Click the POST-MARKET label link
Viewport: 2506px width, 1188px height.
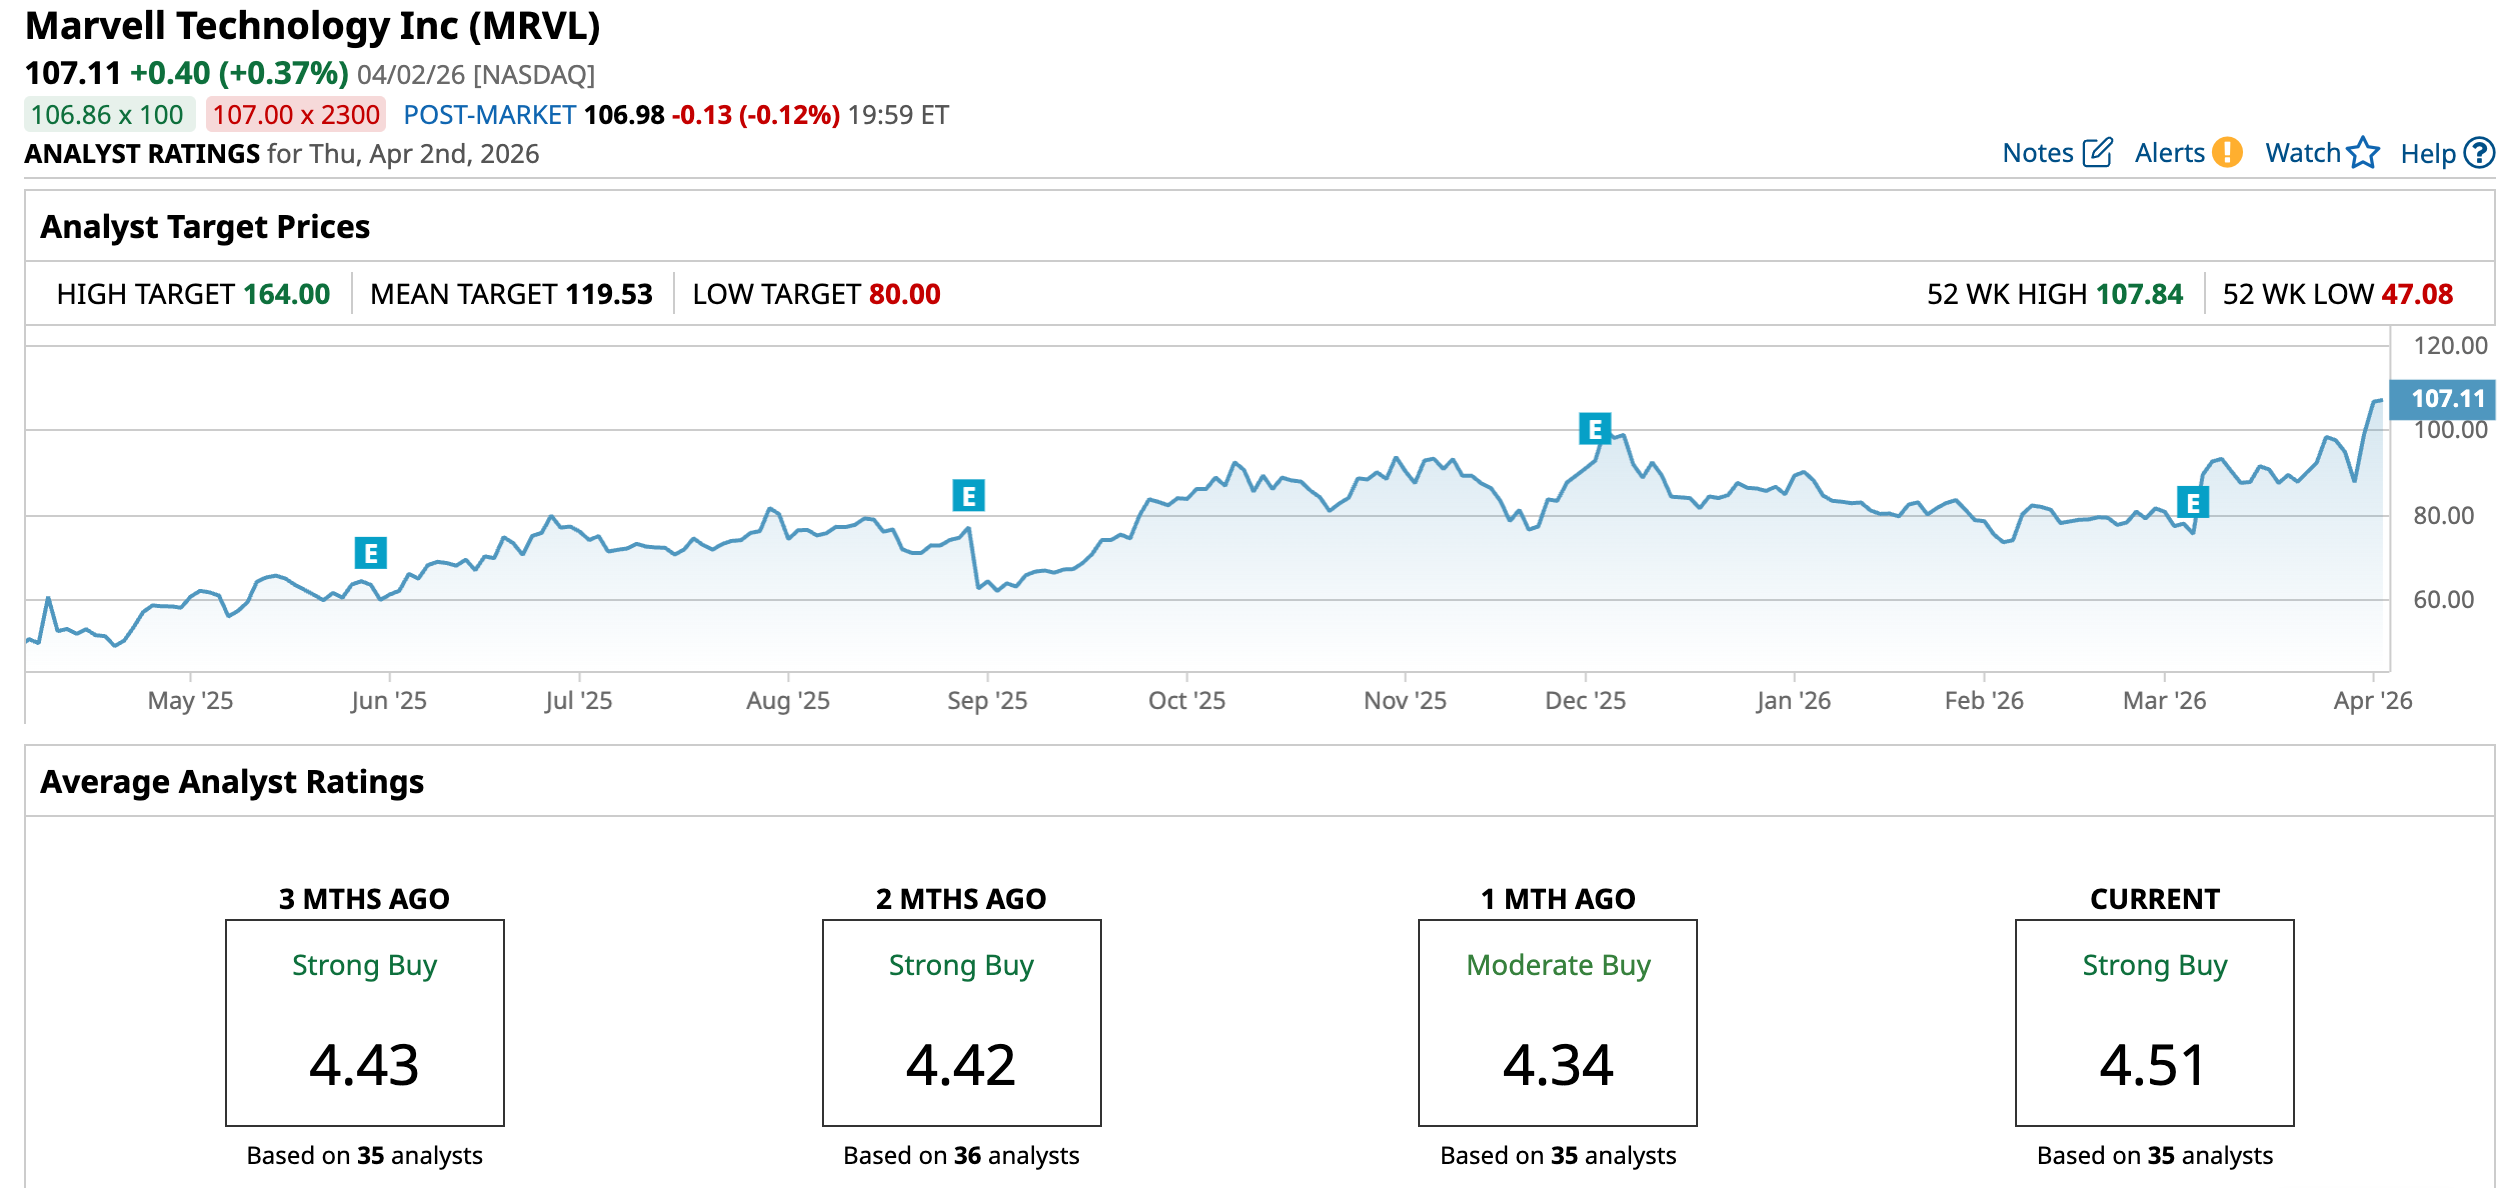pos(489,115)
